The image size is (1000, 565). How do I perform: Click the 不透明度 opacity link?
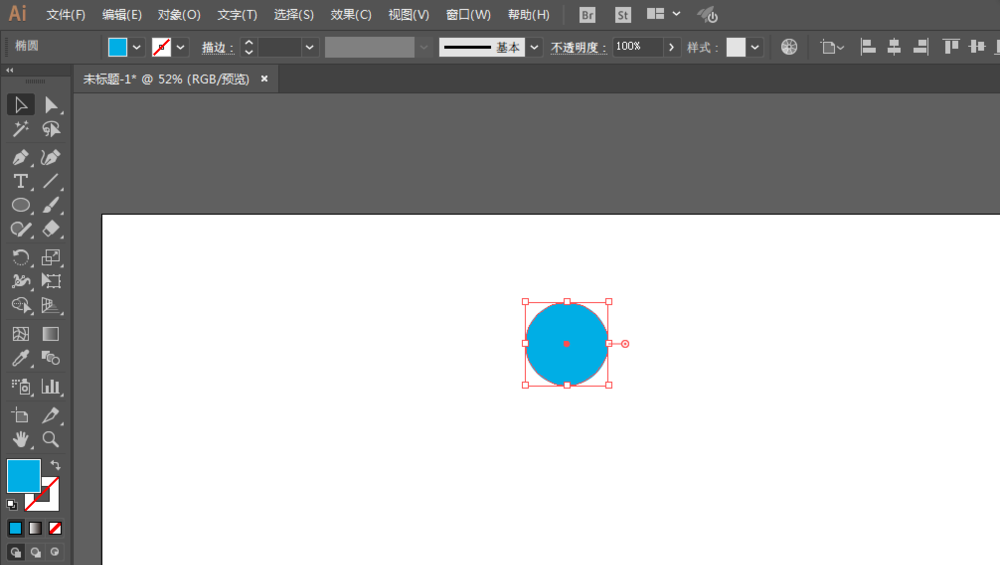(578, 47)
